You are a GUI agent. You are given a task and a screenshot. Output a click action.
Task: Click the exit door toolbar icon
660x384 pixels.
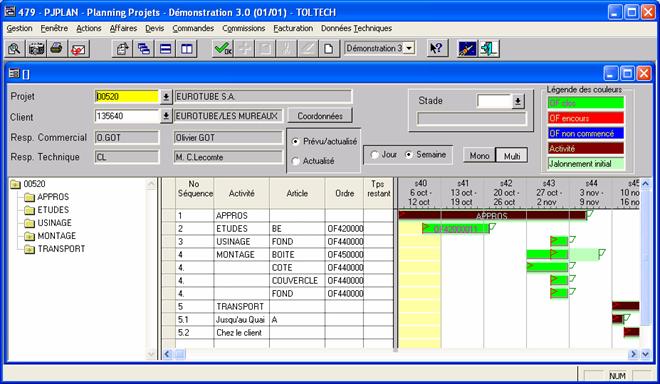coord(489,49)
